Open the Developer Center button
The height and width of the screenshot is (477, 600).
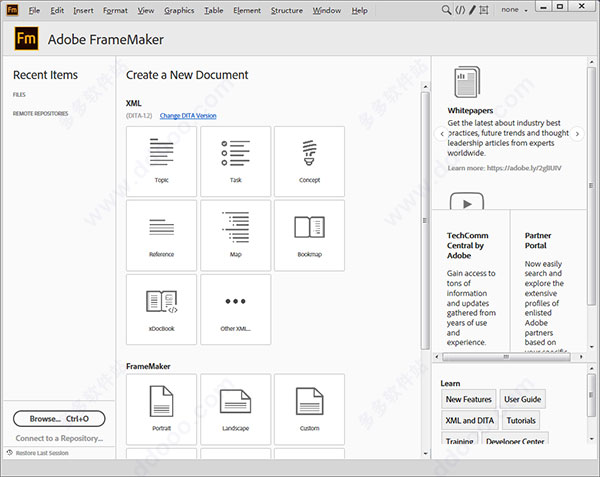pyautogui.click(x=515, y=439)
